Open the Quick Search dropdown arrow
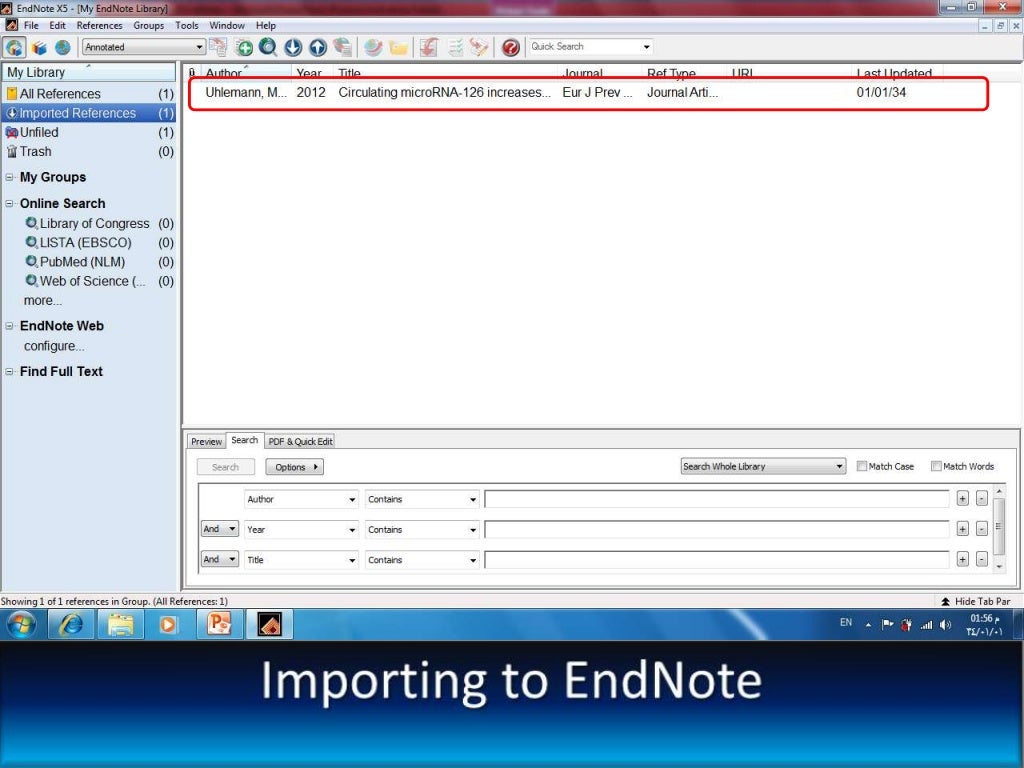Viewport: 1024px width, 768px height. (x=647, y=47)
